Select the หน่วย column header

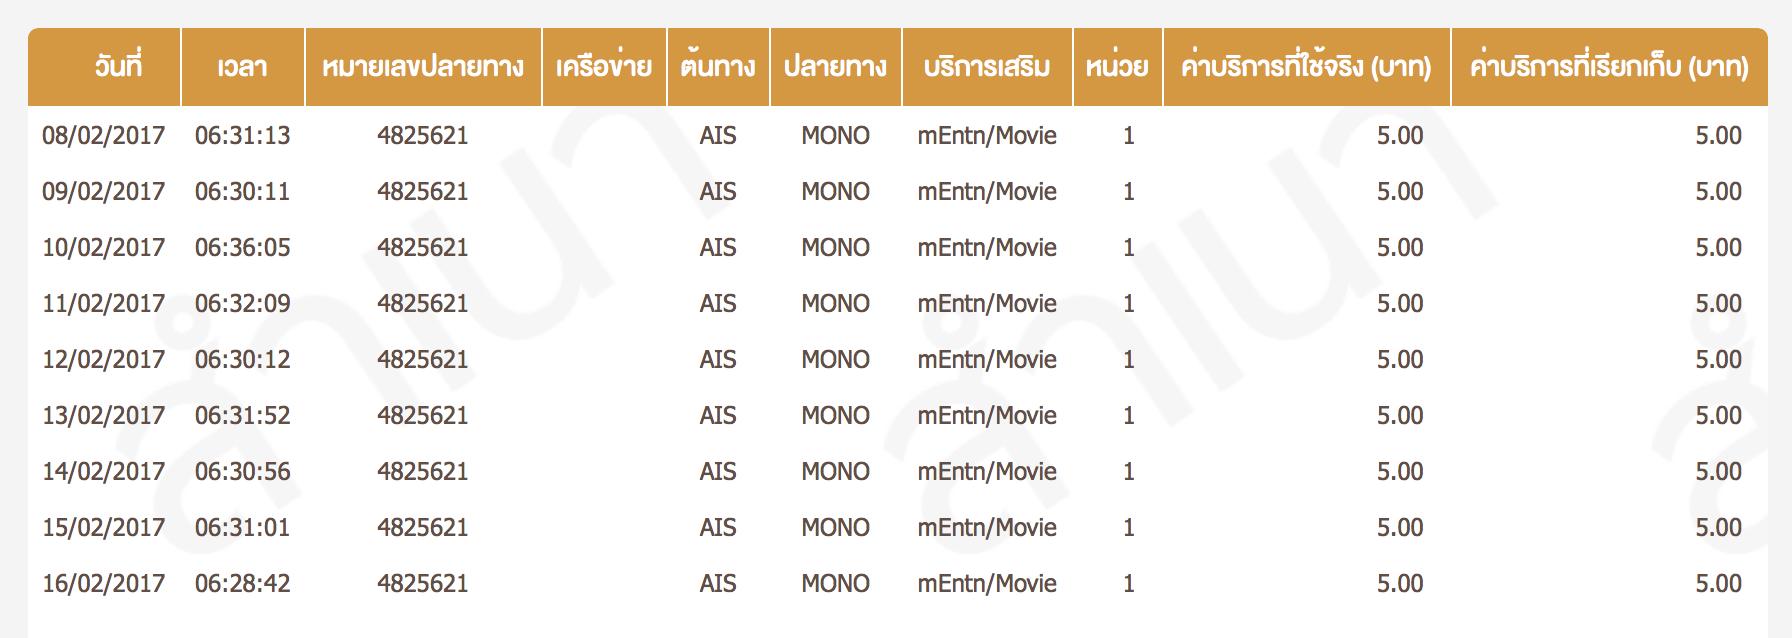click(x=1117, y=67)
